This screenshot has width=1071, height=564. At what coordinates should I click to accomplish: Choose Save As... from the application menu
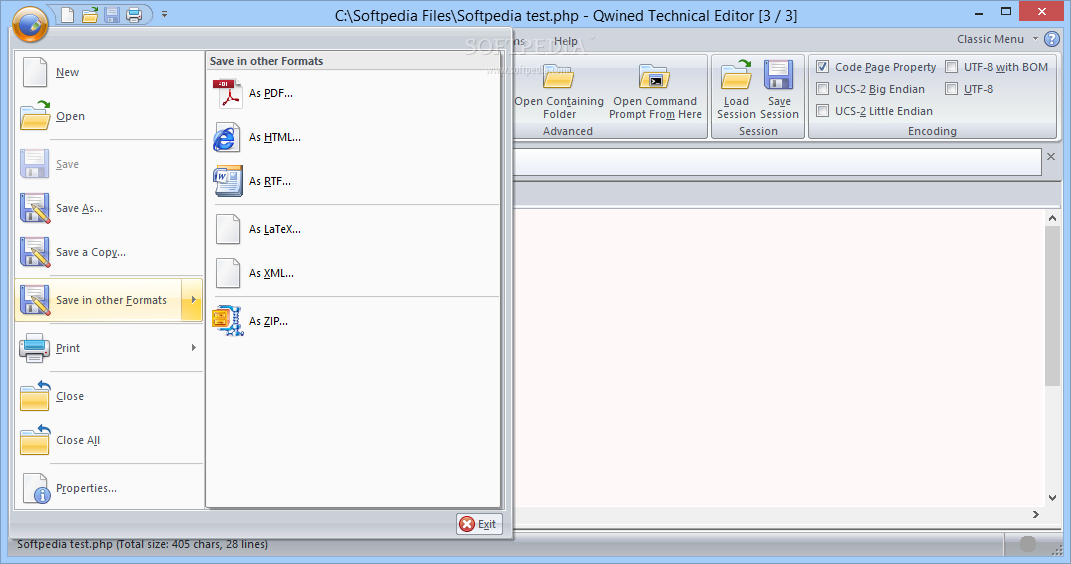(x=109, y=208)
